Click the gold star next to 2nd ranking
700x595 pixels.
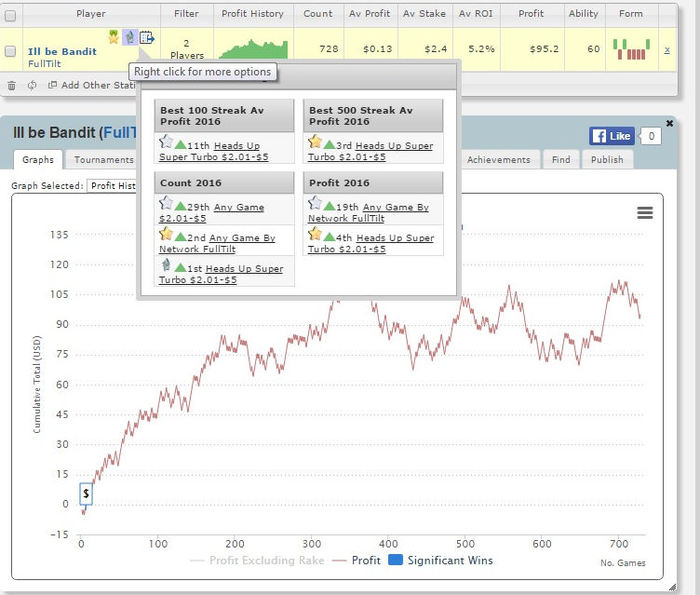(166, 233)
